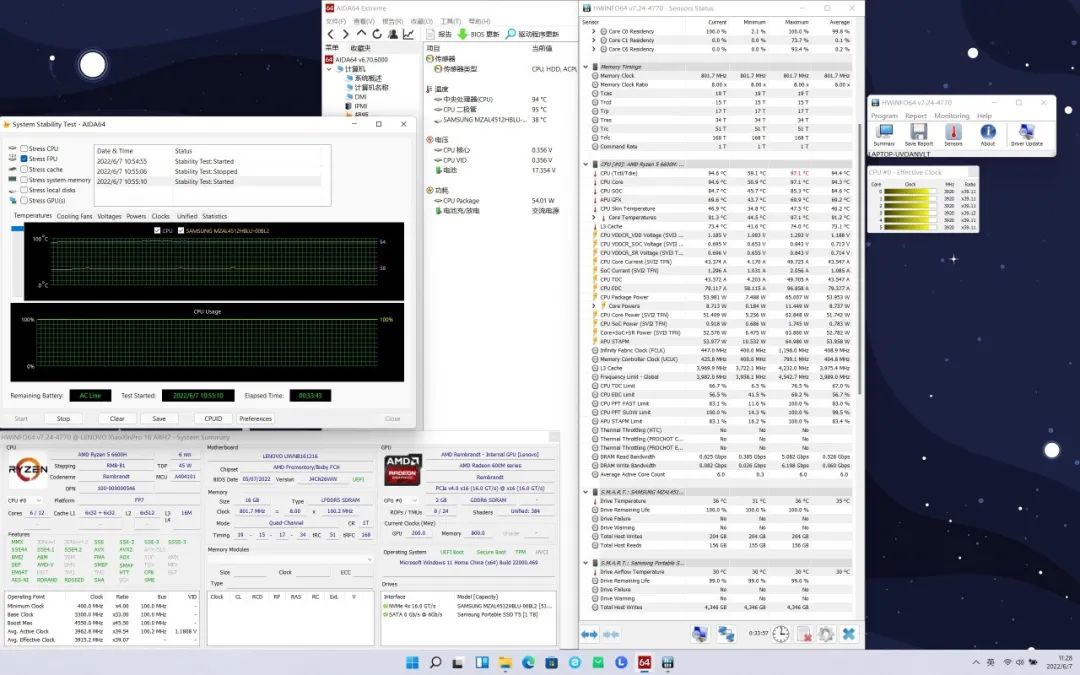The height and width of the screenshot is (675, 1080).
Task: Click the CPUID button in Stability Test
Action: (214, 418)
